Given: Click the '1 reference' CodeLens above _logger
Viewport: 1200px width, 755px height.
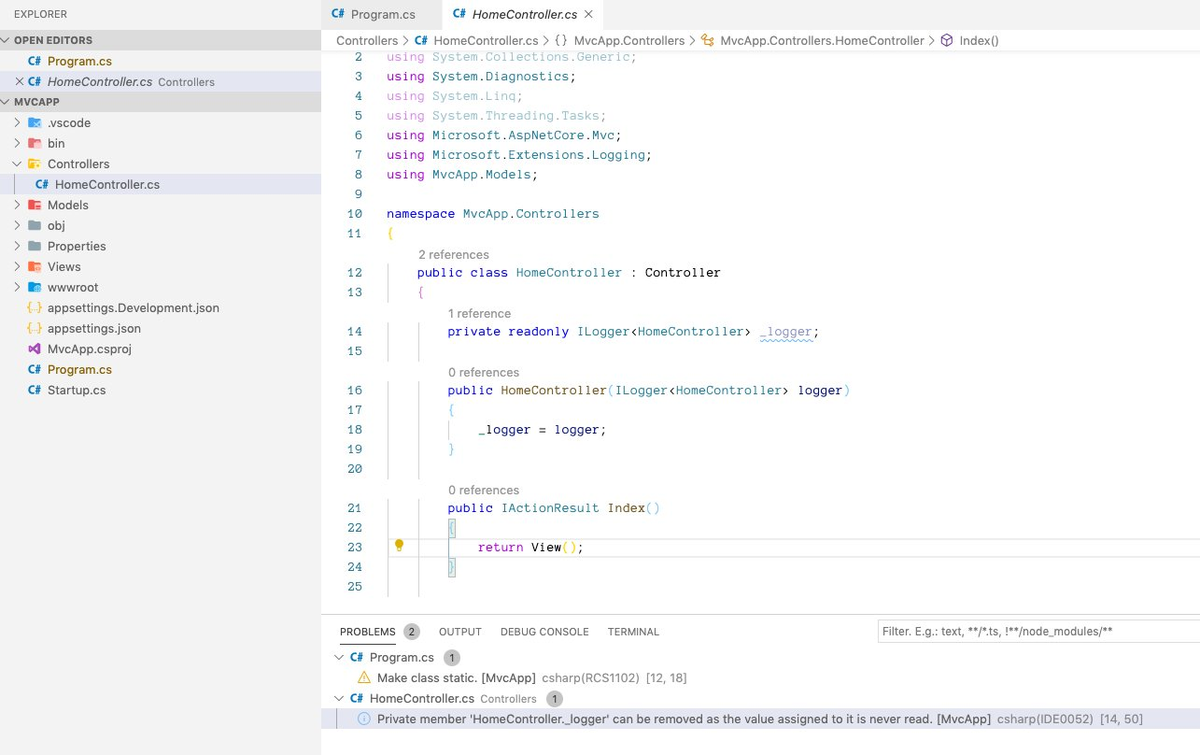Looking at the screenshot, I should pyautogui.click(x=479, y=314).
